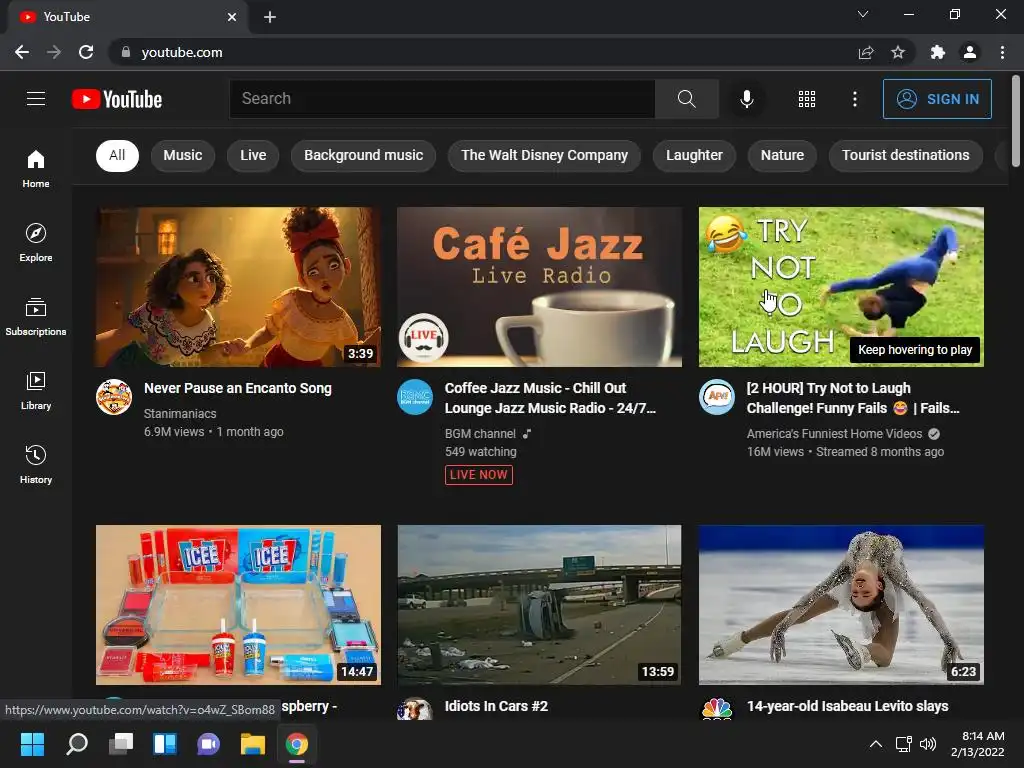Open the Chrome tab search dropdown
Viewport: 1024px width, 768px height.
tap(863, 14)
